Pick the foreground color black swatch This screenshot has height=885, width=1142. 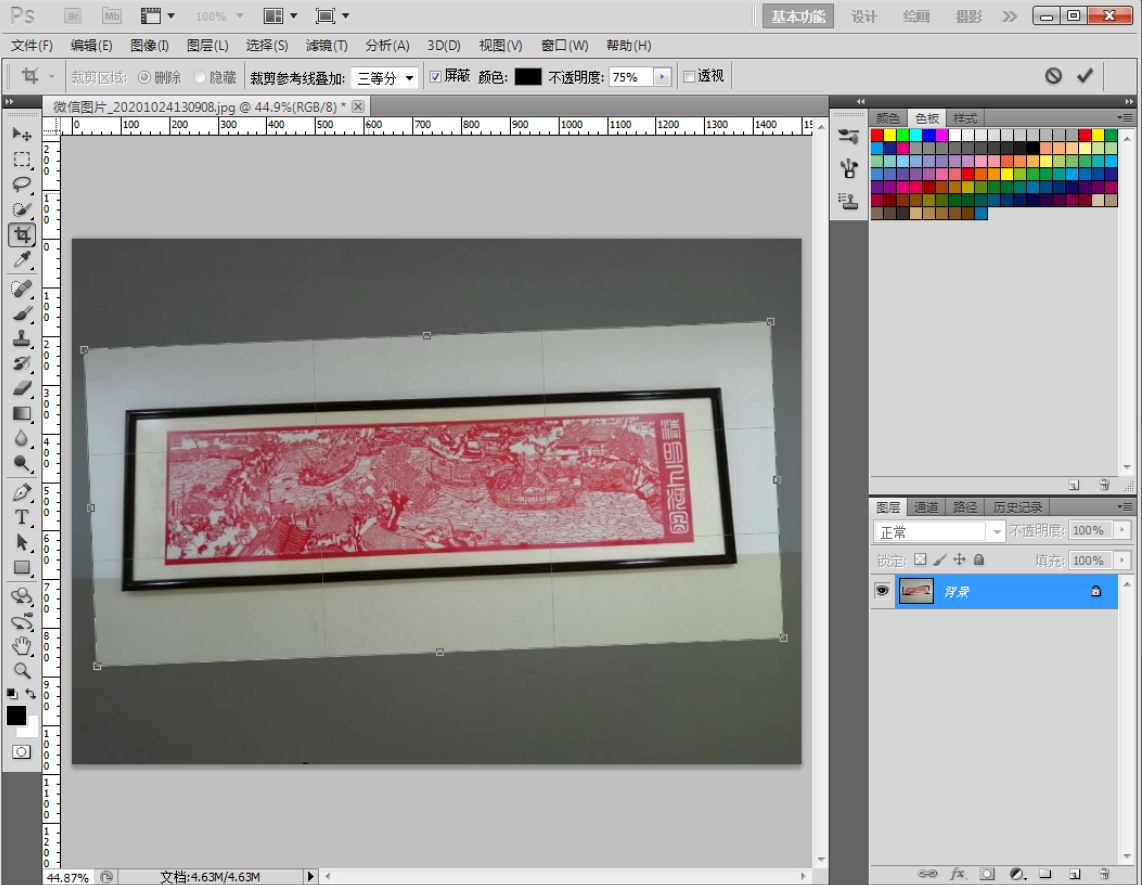click(x=16, y=715)
